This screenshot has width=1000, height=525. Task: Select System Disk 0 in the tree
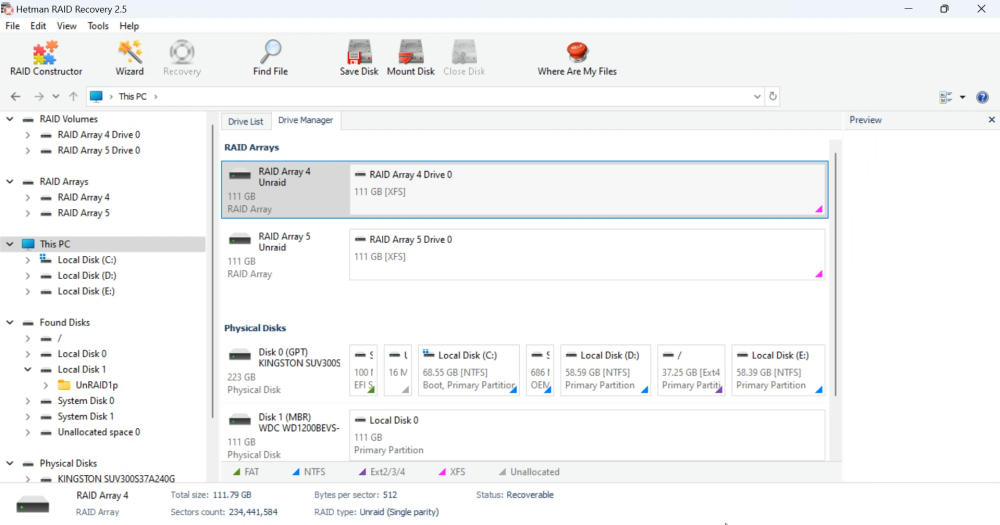[85, 401]
